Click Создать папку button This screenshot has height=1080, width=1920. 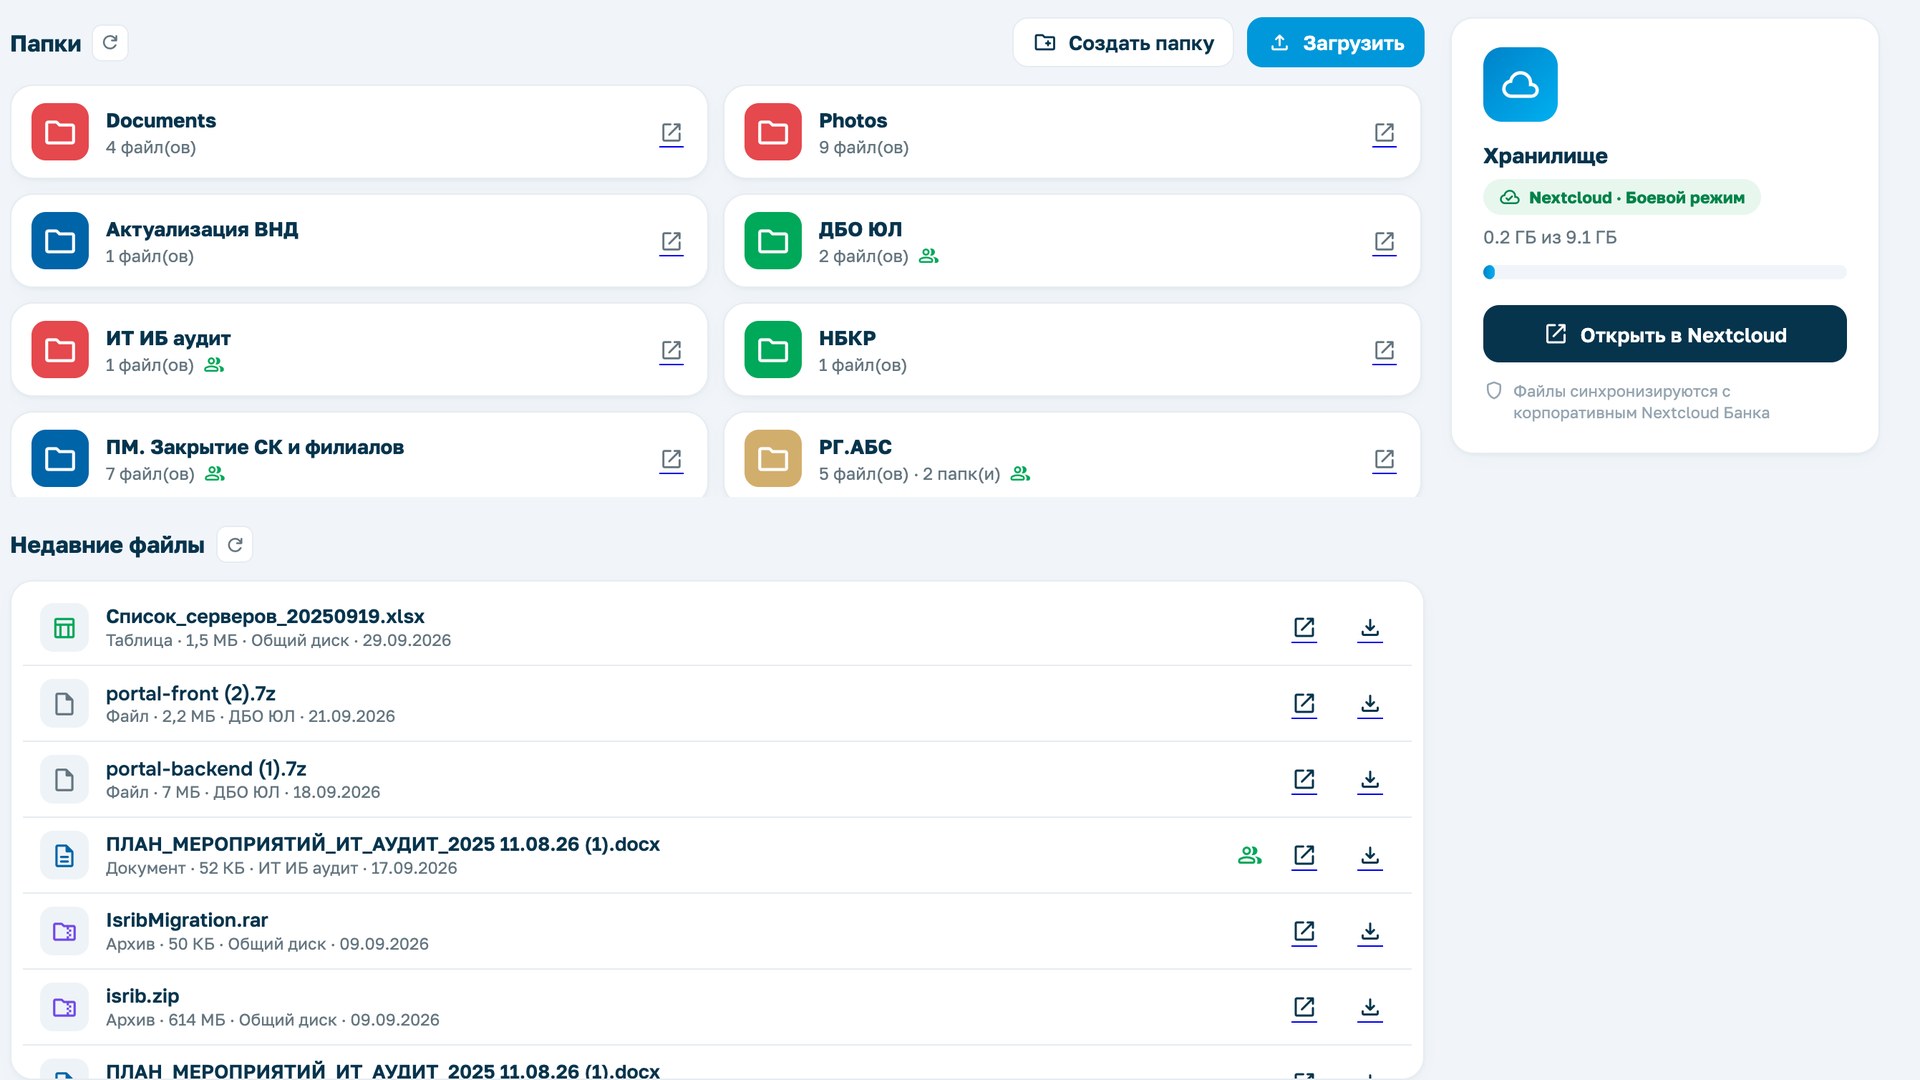pos(1123,43)
